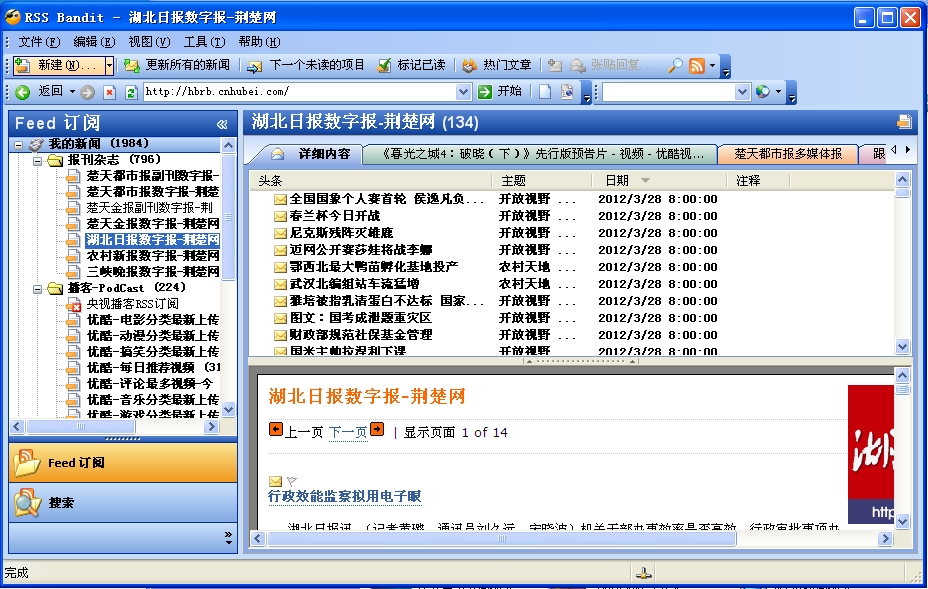The image size is (928, 589).
Task: Open the 文件 menu
Action: 39,41
